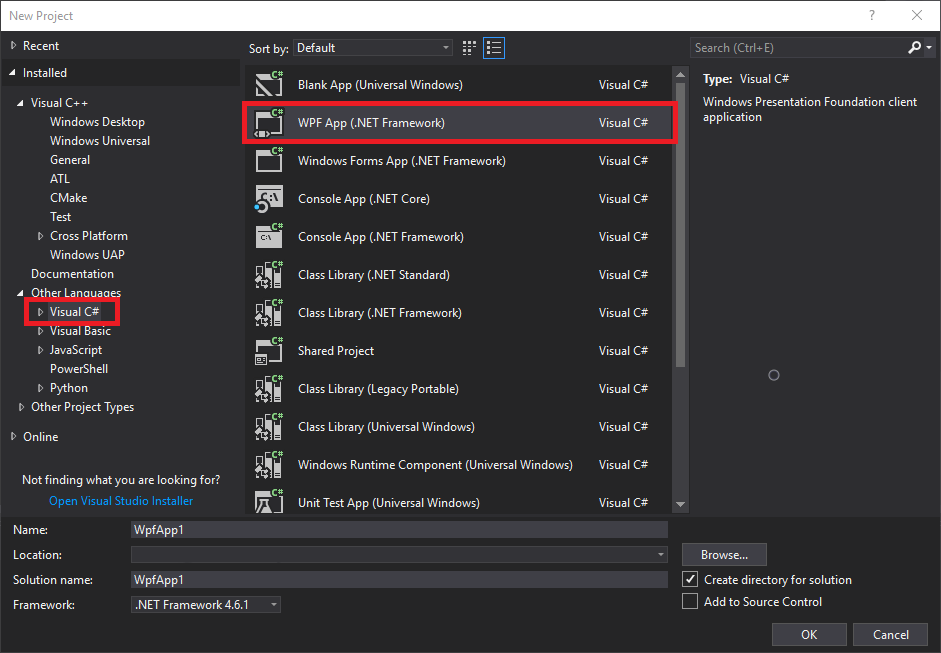
Task: Uncheck Create directory for solution
Action: tap(690, 579)
